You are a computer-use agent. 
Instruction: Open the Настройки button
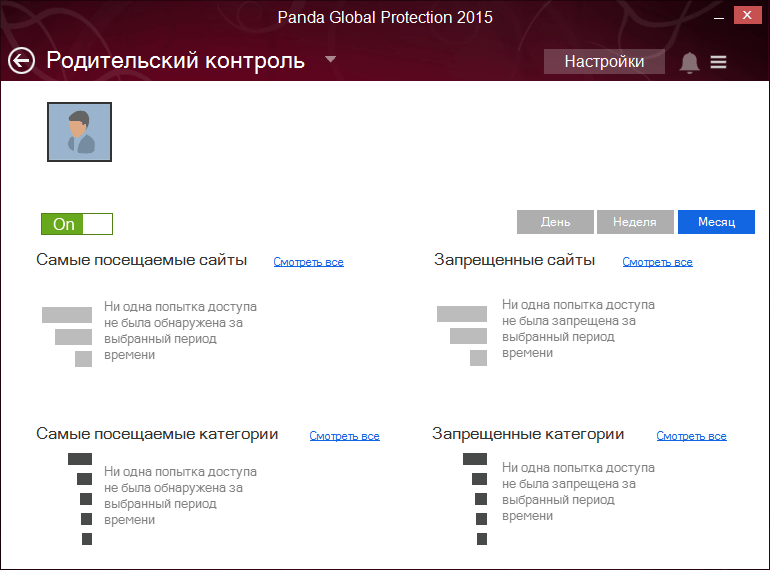tap(605, 61)
